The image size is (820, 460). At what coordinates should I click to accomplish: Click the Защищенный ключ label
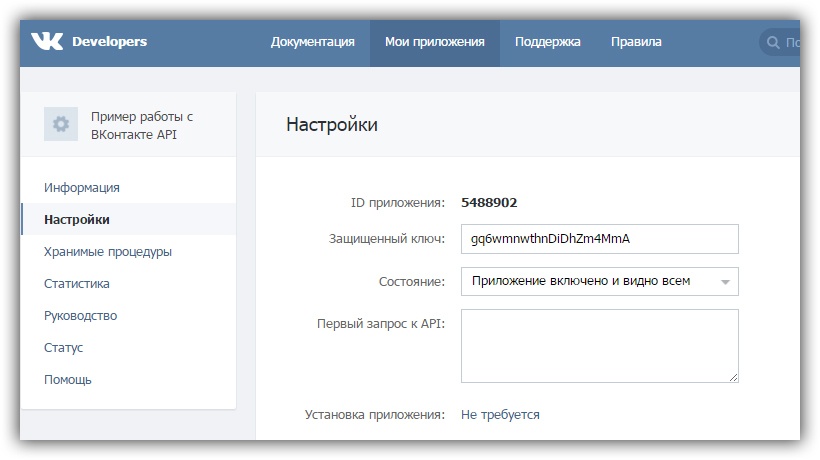pos(386,239)
